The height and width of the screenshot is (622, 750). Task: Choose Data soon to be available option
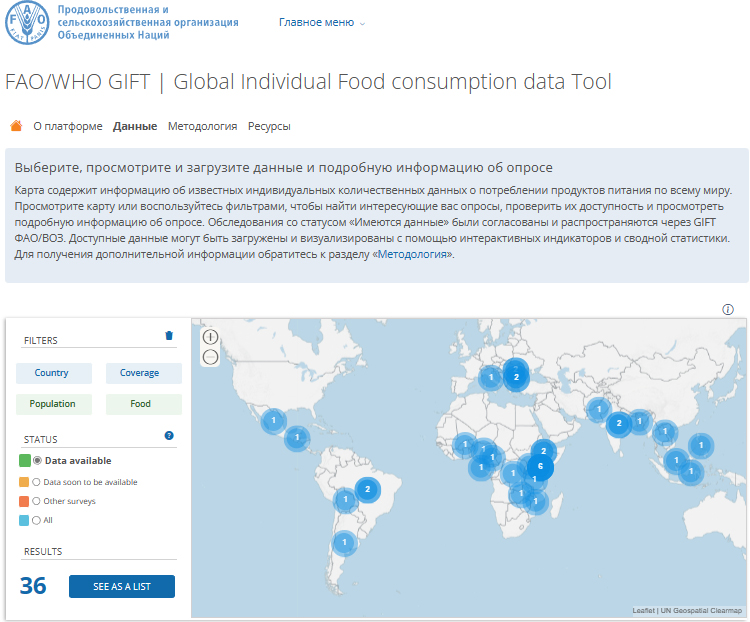click(37, 482)
